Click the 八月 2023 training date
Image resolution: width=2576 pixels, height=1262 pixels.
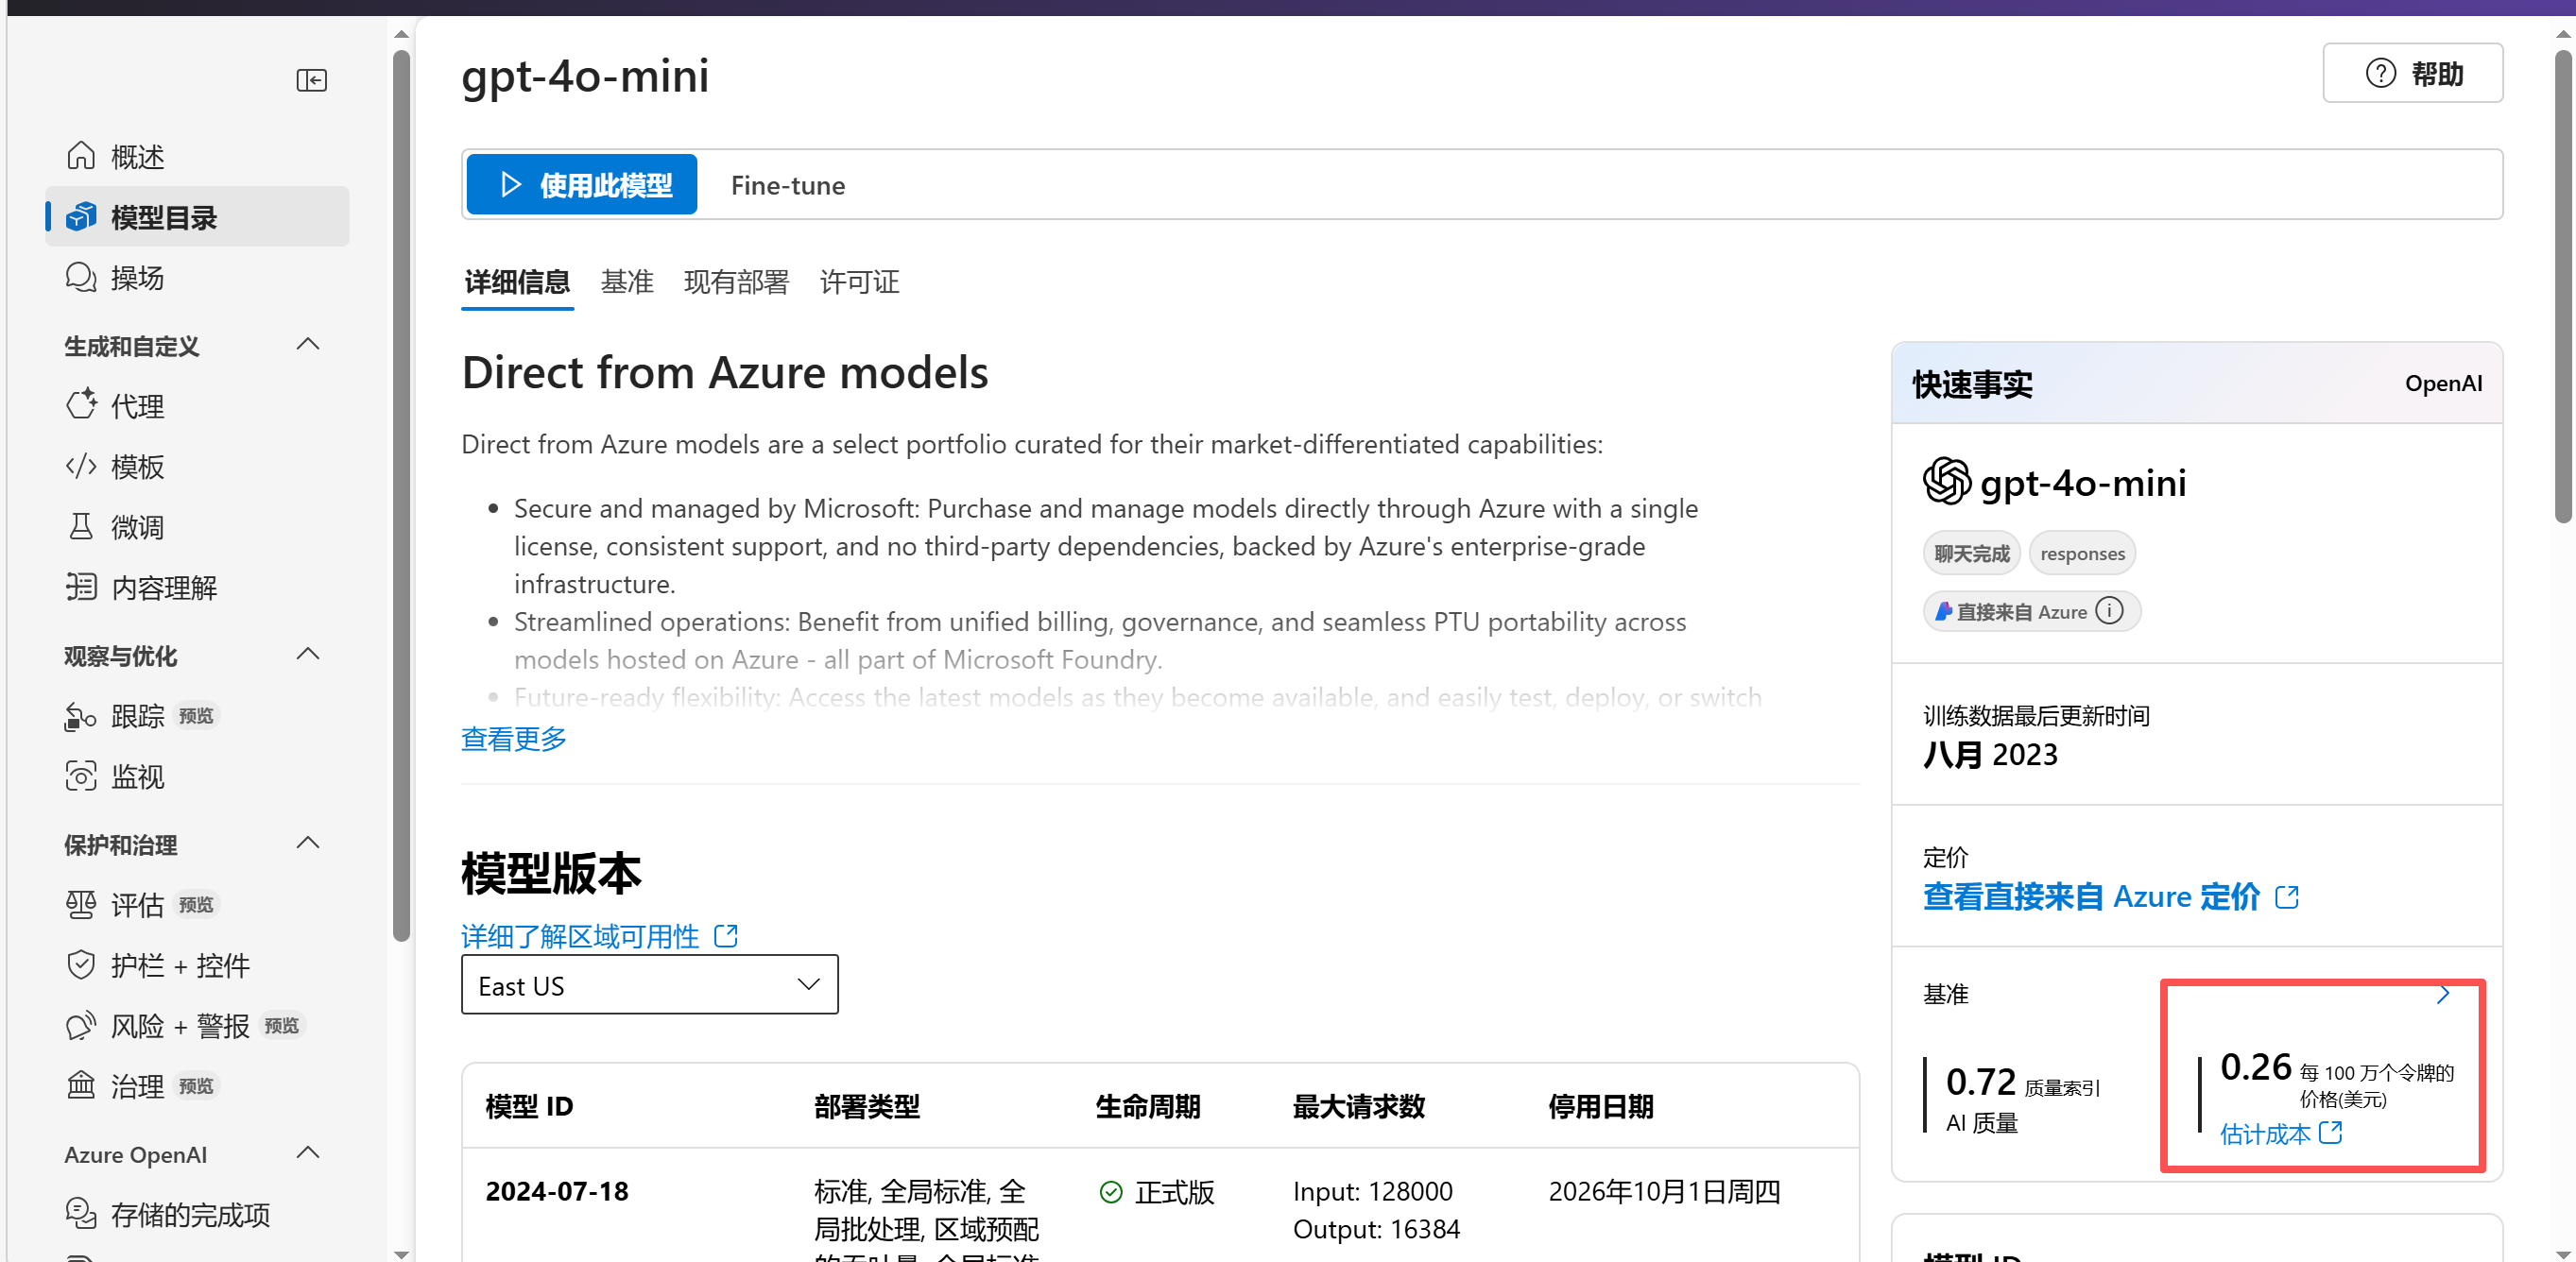coord(1990,754)
